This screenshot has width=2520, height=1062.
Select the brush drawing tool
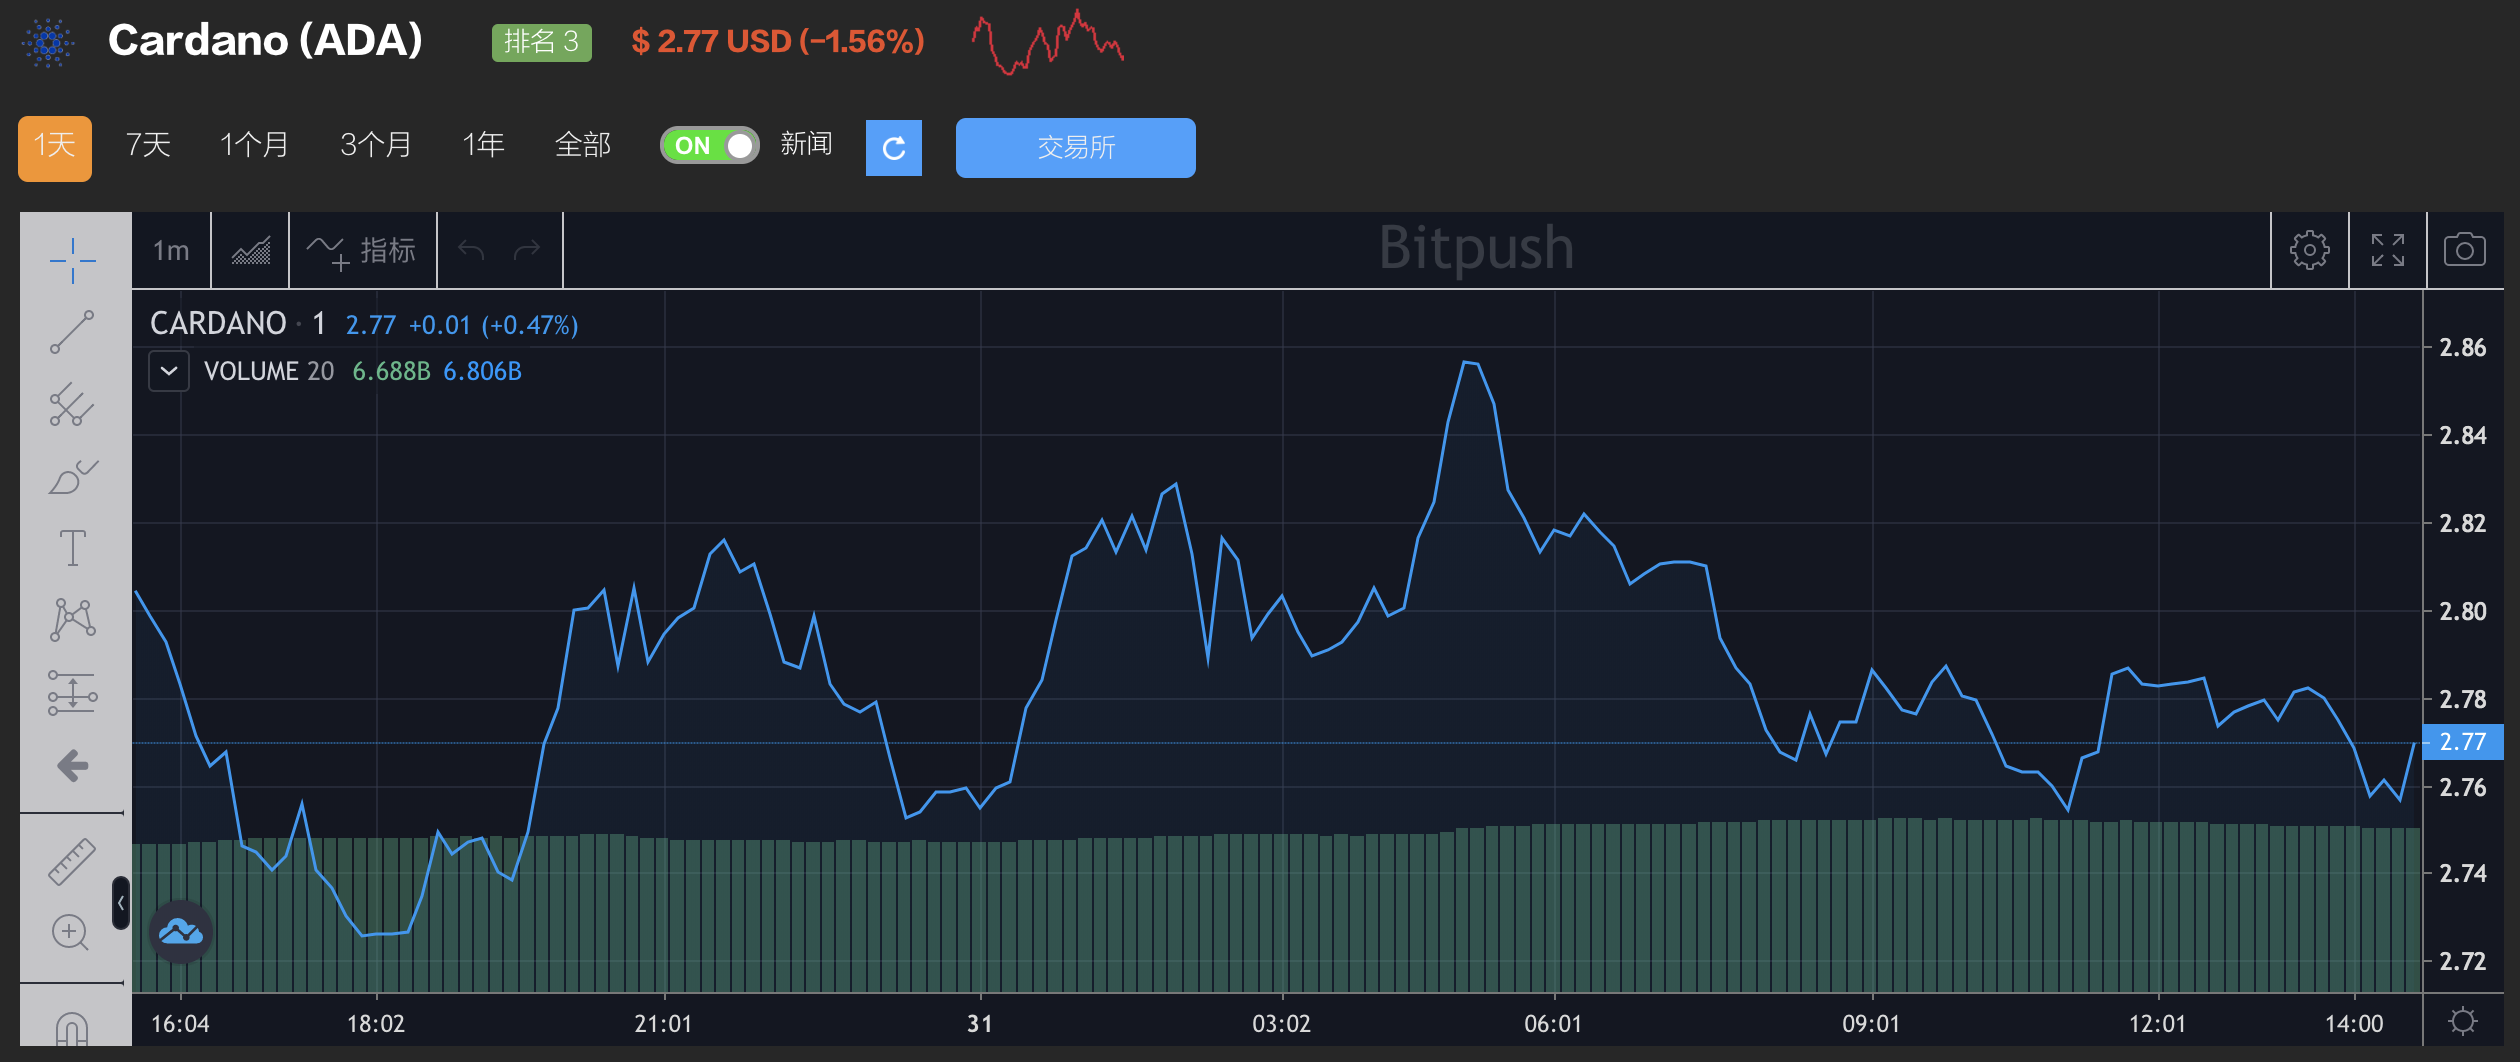pos(72,477)
